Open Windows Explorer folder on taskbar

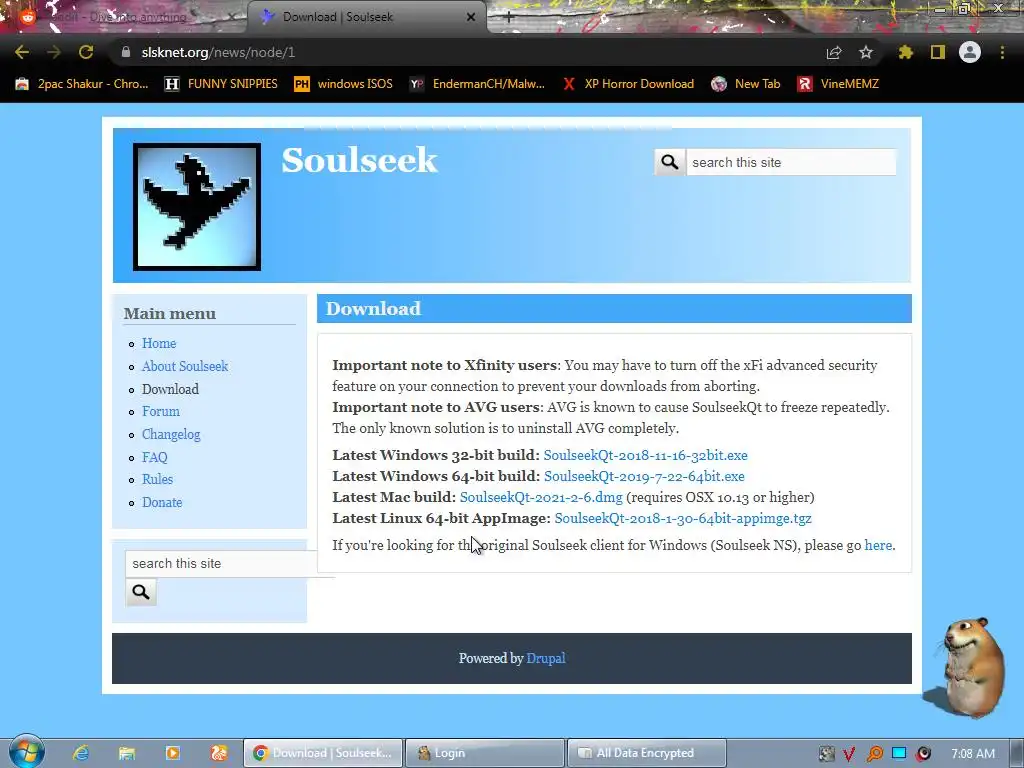pyautogui.click(x=127, y=753)
